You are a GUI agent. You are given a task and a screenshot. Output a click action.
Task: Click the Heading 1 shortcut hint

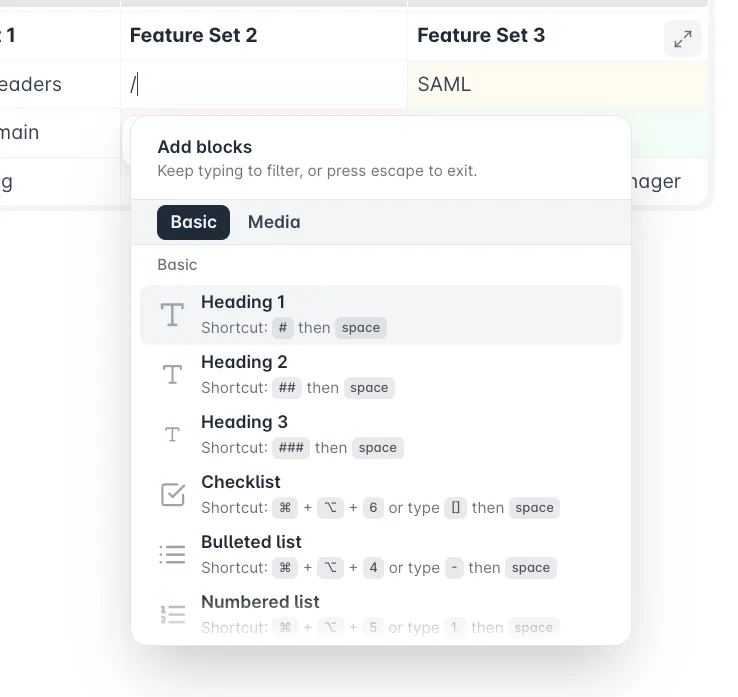[294, 328]
